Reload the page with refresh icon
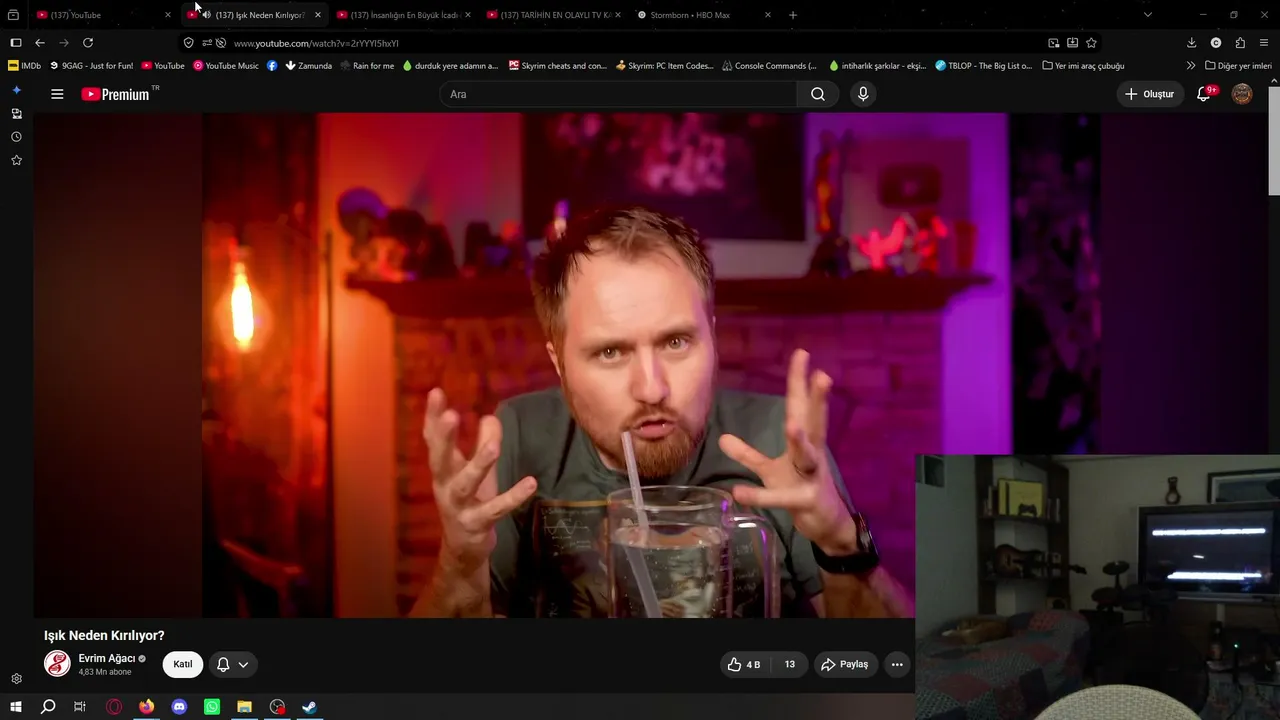1280x720 pixels. pyautogui.click(x=88, y=43)
